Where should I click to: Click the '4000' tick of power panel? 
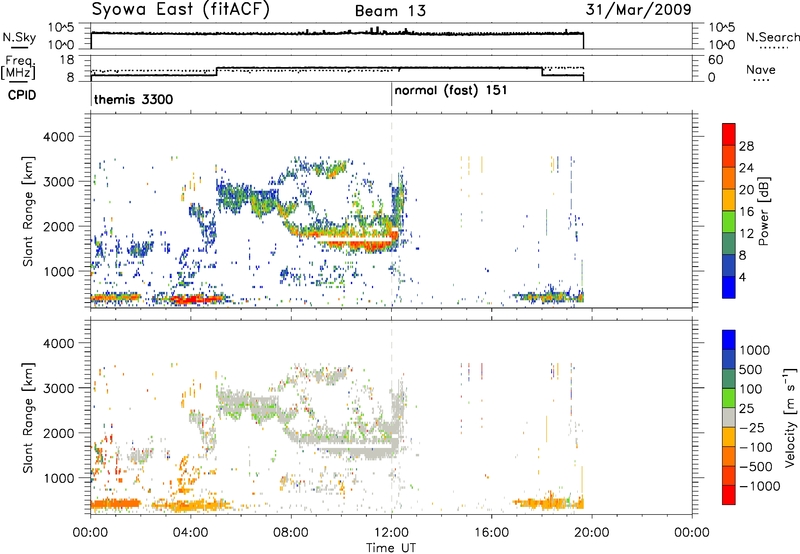coord(58,137)
